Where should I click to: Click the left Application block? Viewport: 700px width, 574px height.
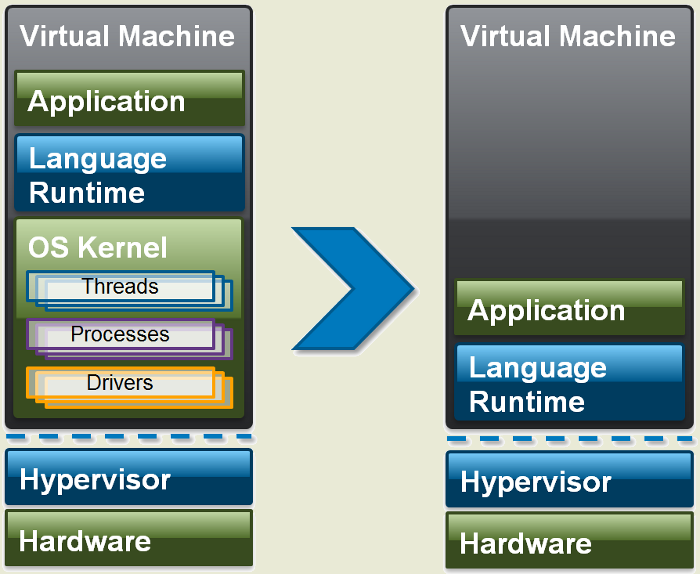pos(129,98)
